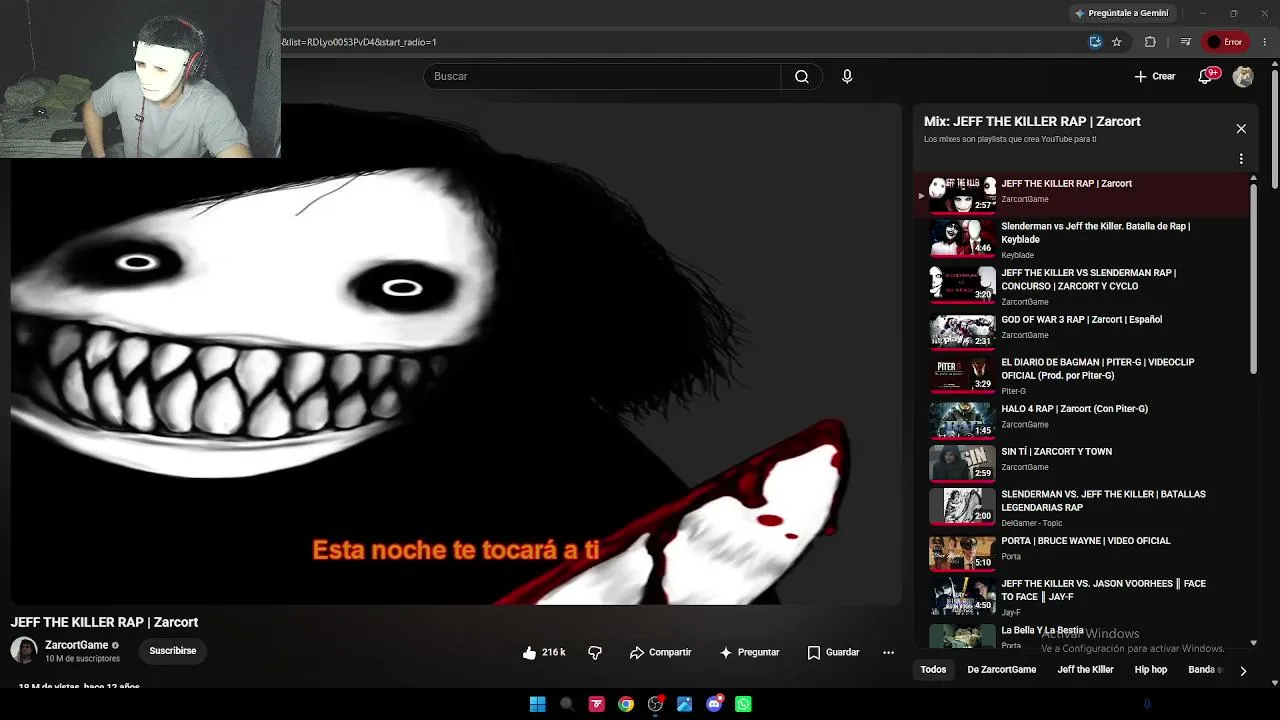1280x720 pixels.
Task: Select the Hip hop filter chip
Action: point(1151,670)
